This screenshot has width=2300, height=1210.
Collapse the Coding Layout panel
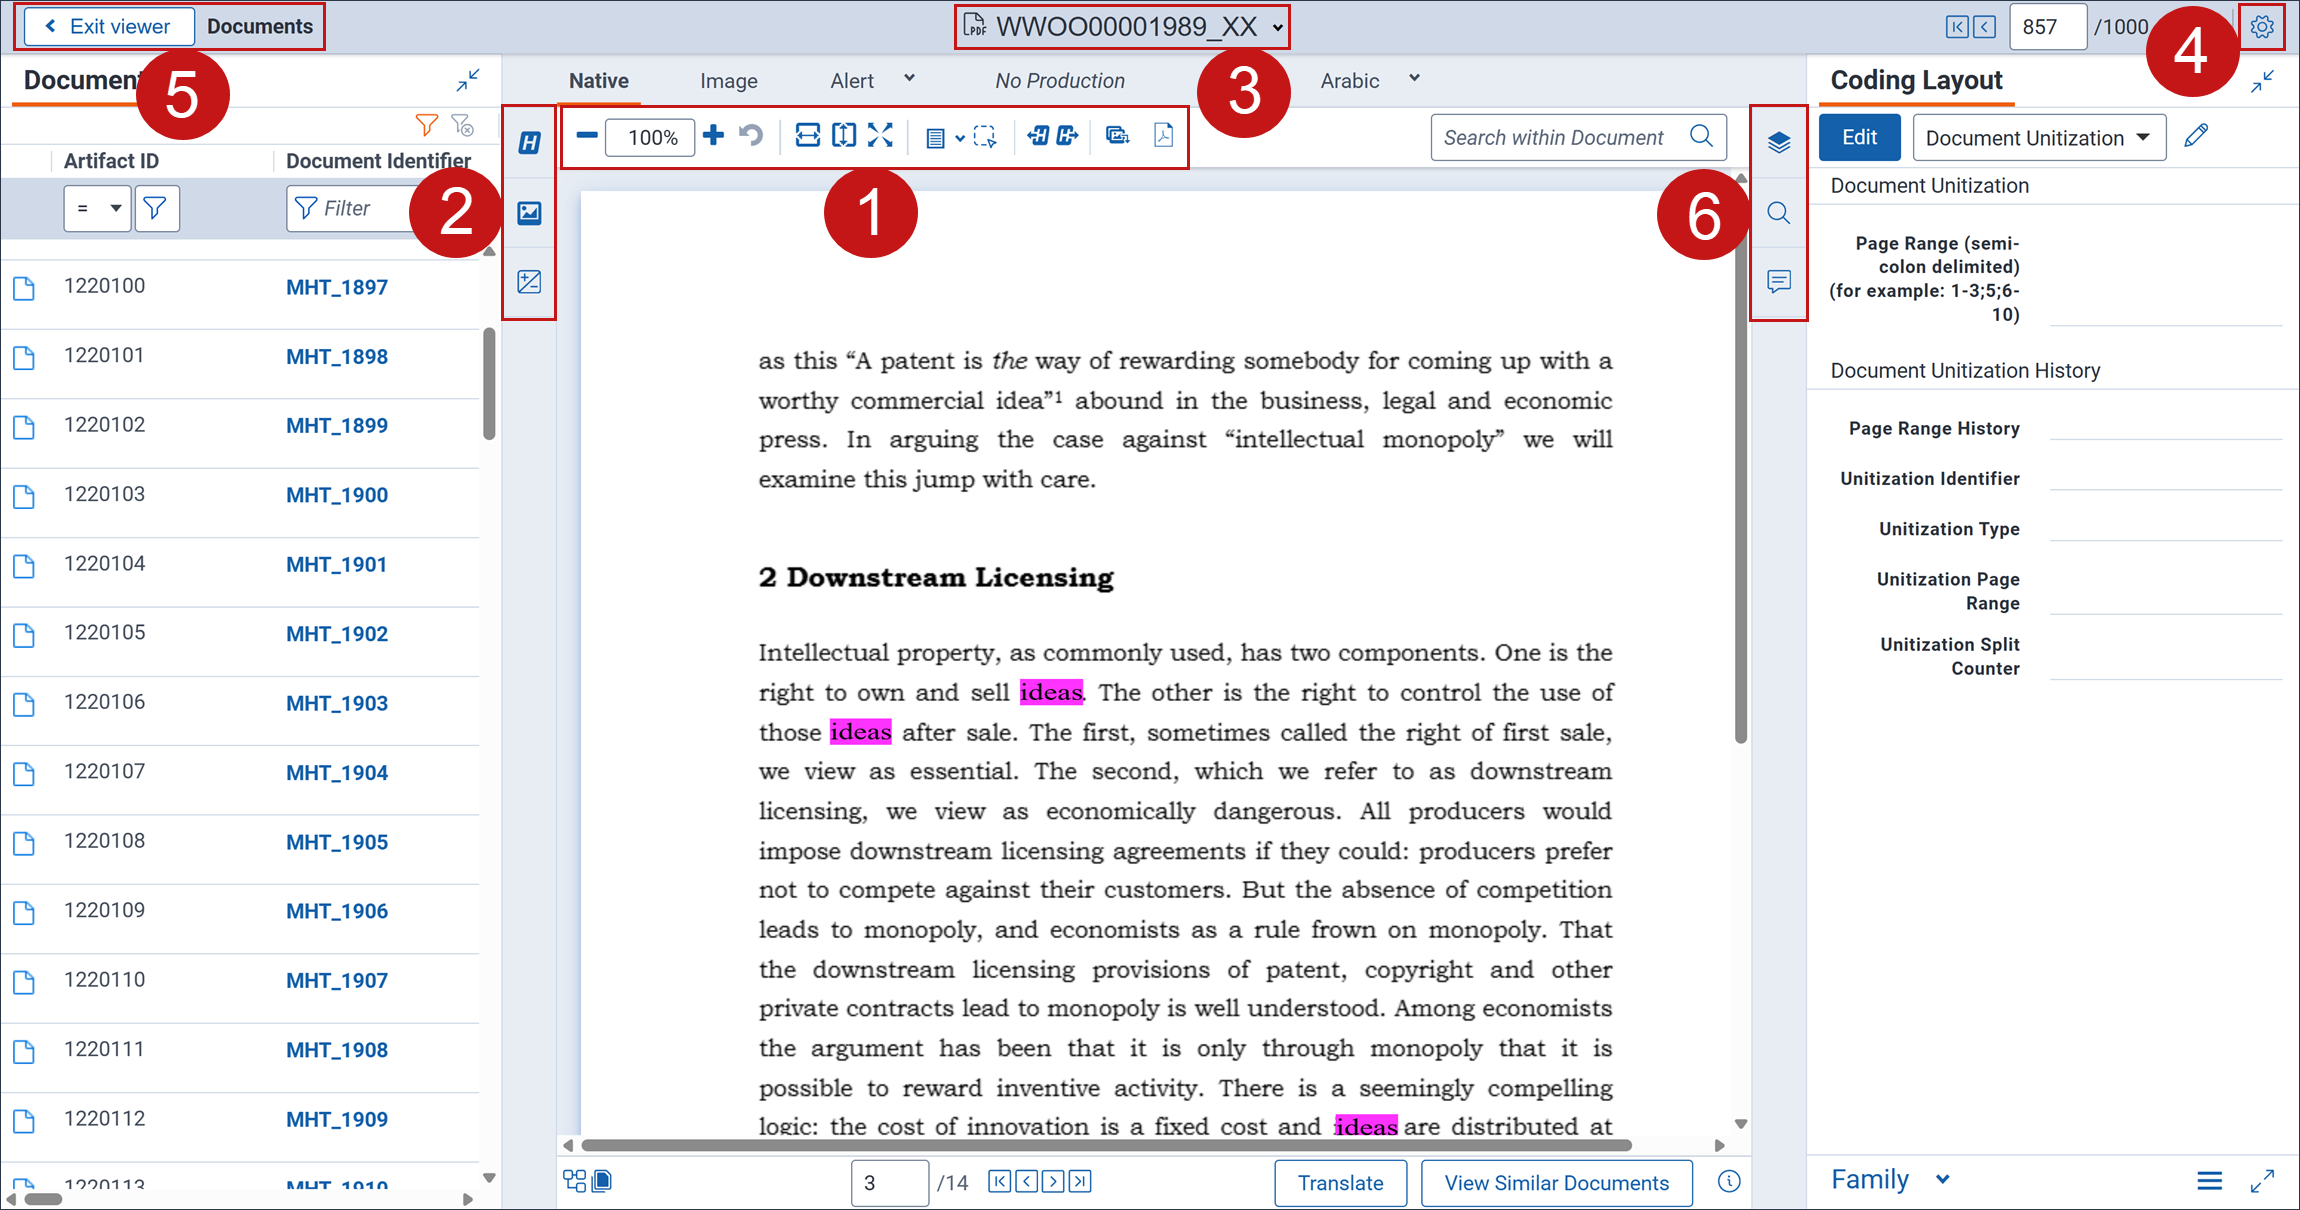(x=2262, y=81)
